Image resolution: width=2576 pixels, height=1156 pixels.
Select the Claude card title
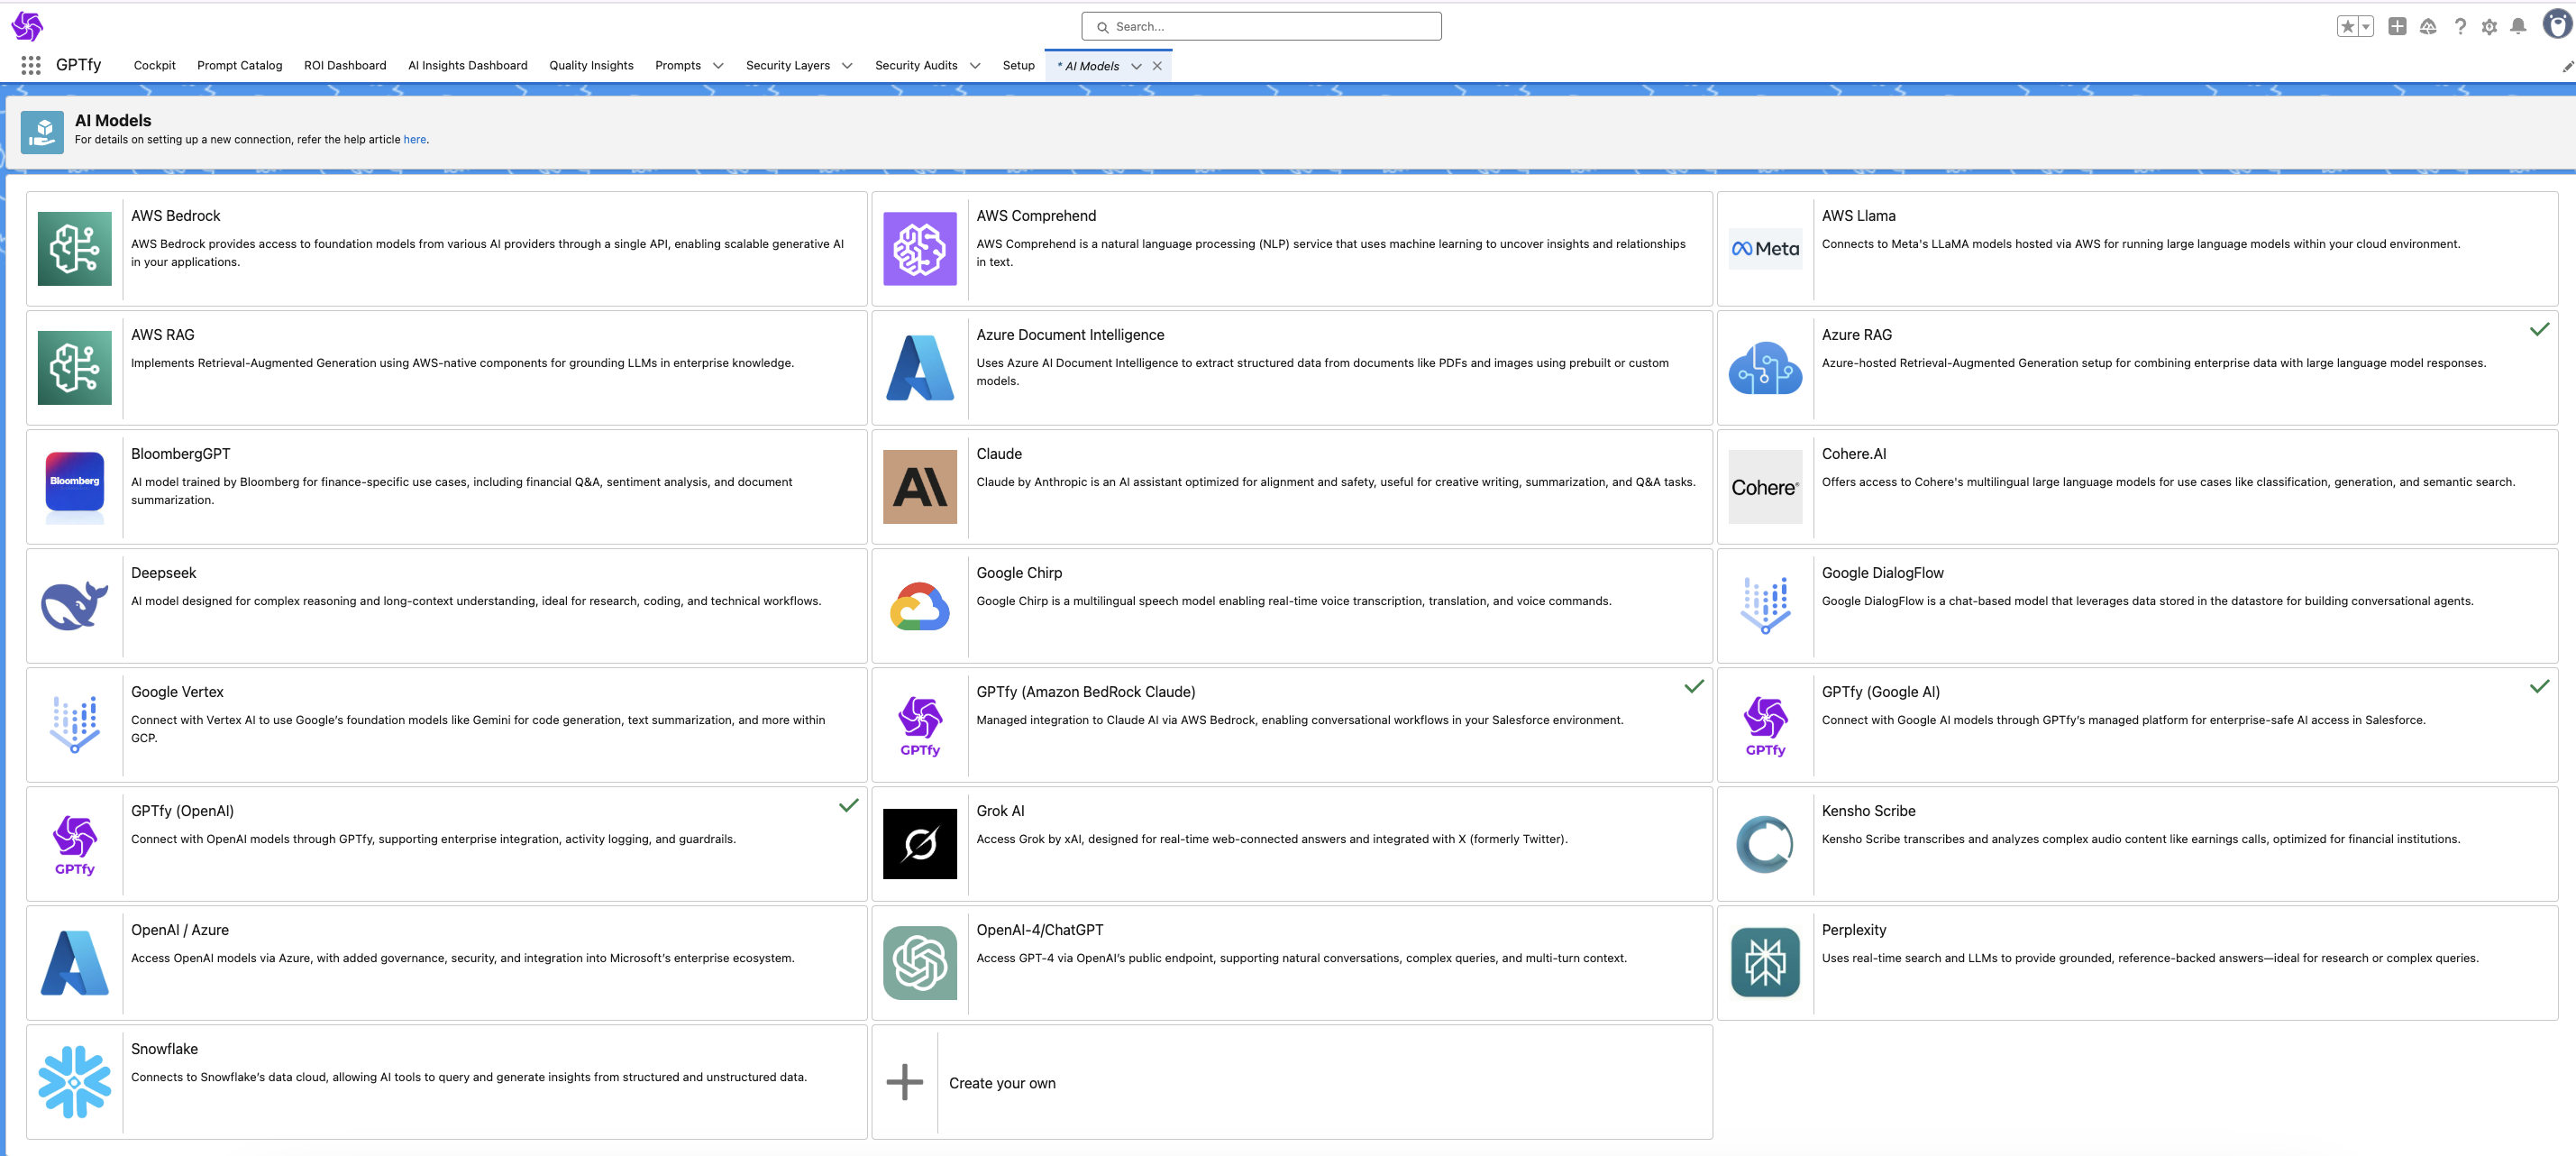(999, 454)
